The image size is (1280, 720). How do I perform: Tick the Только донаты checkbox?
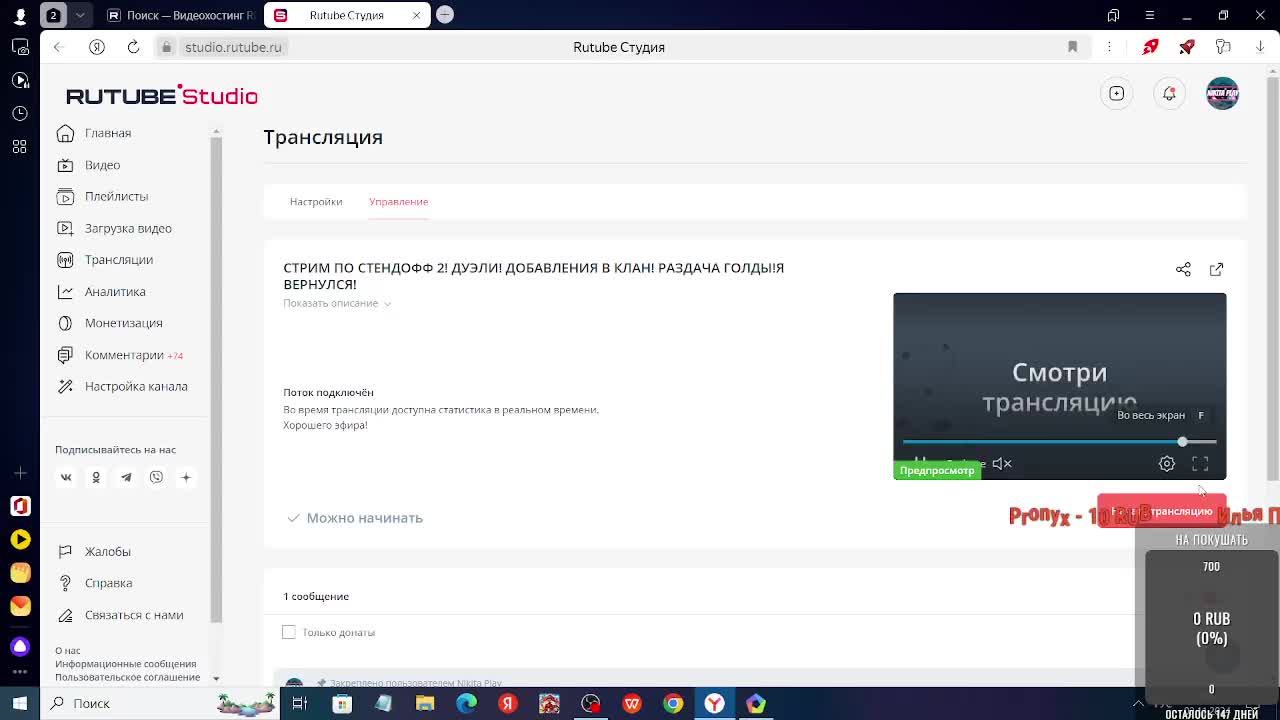click(289, 632)
